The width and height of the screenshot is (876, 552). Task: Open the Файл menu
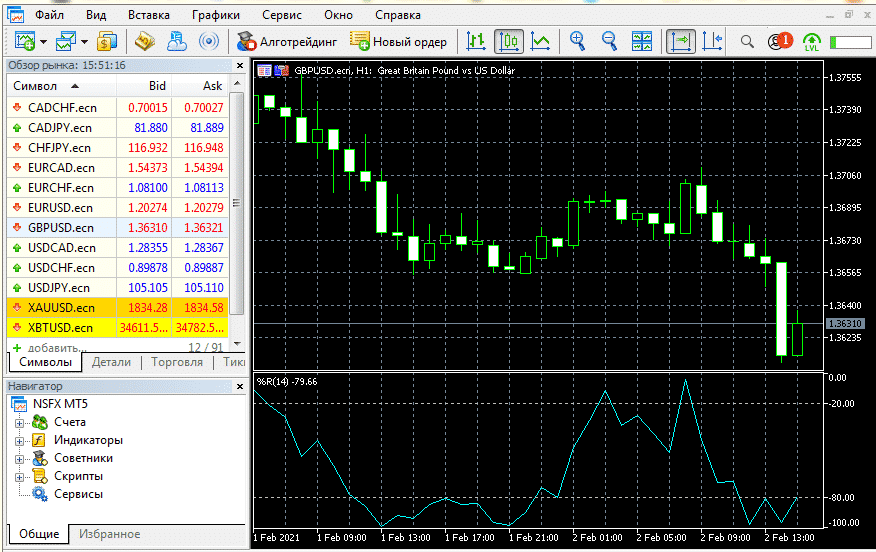(49, 15)
